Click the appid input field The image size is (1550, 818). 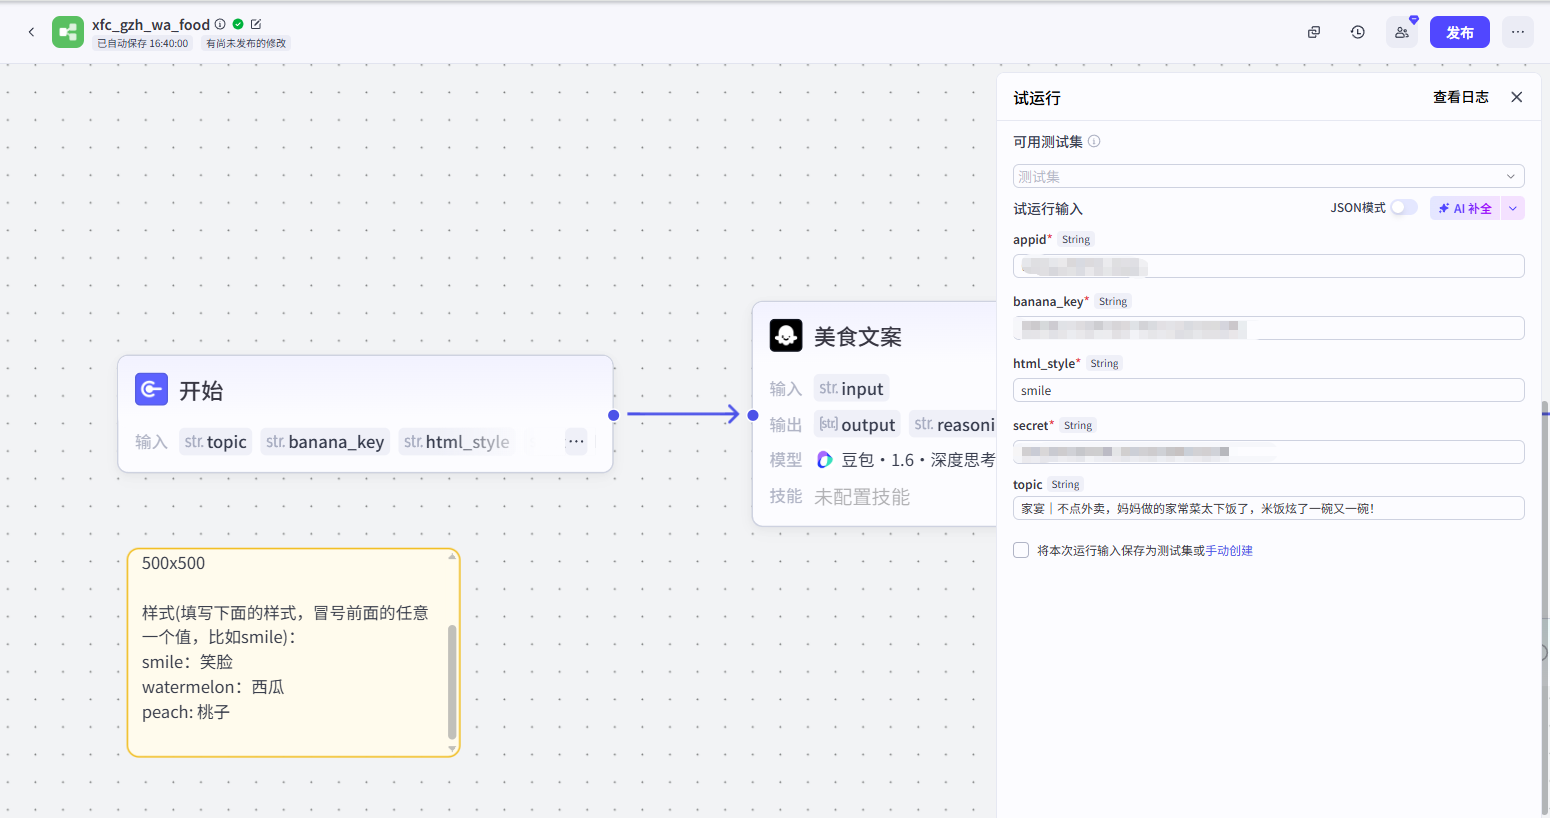[1268, 266]
